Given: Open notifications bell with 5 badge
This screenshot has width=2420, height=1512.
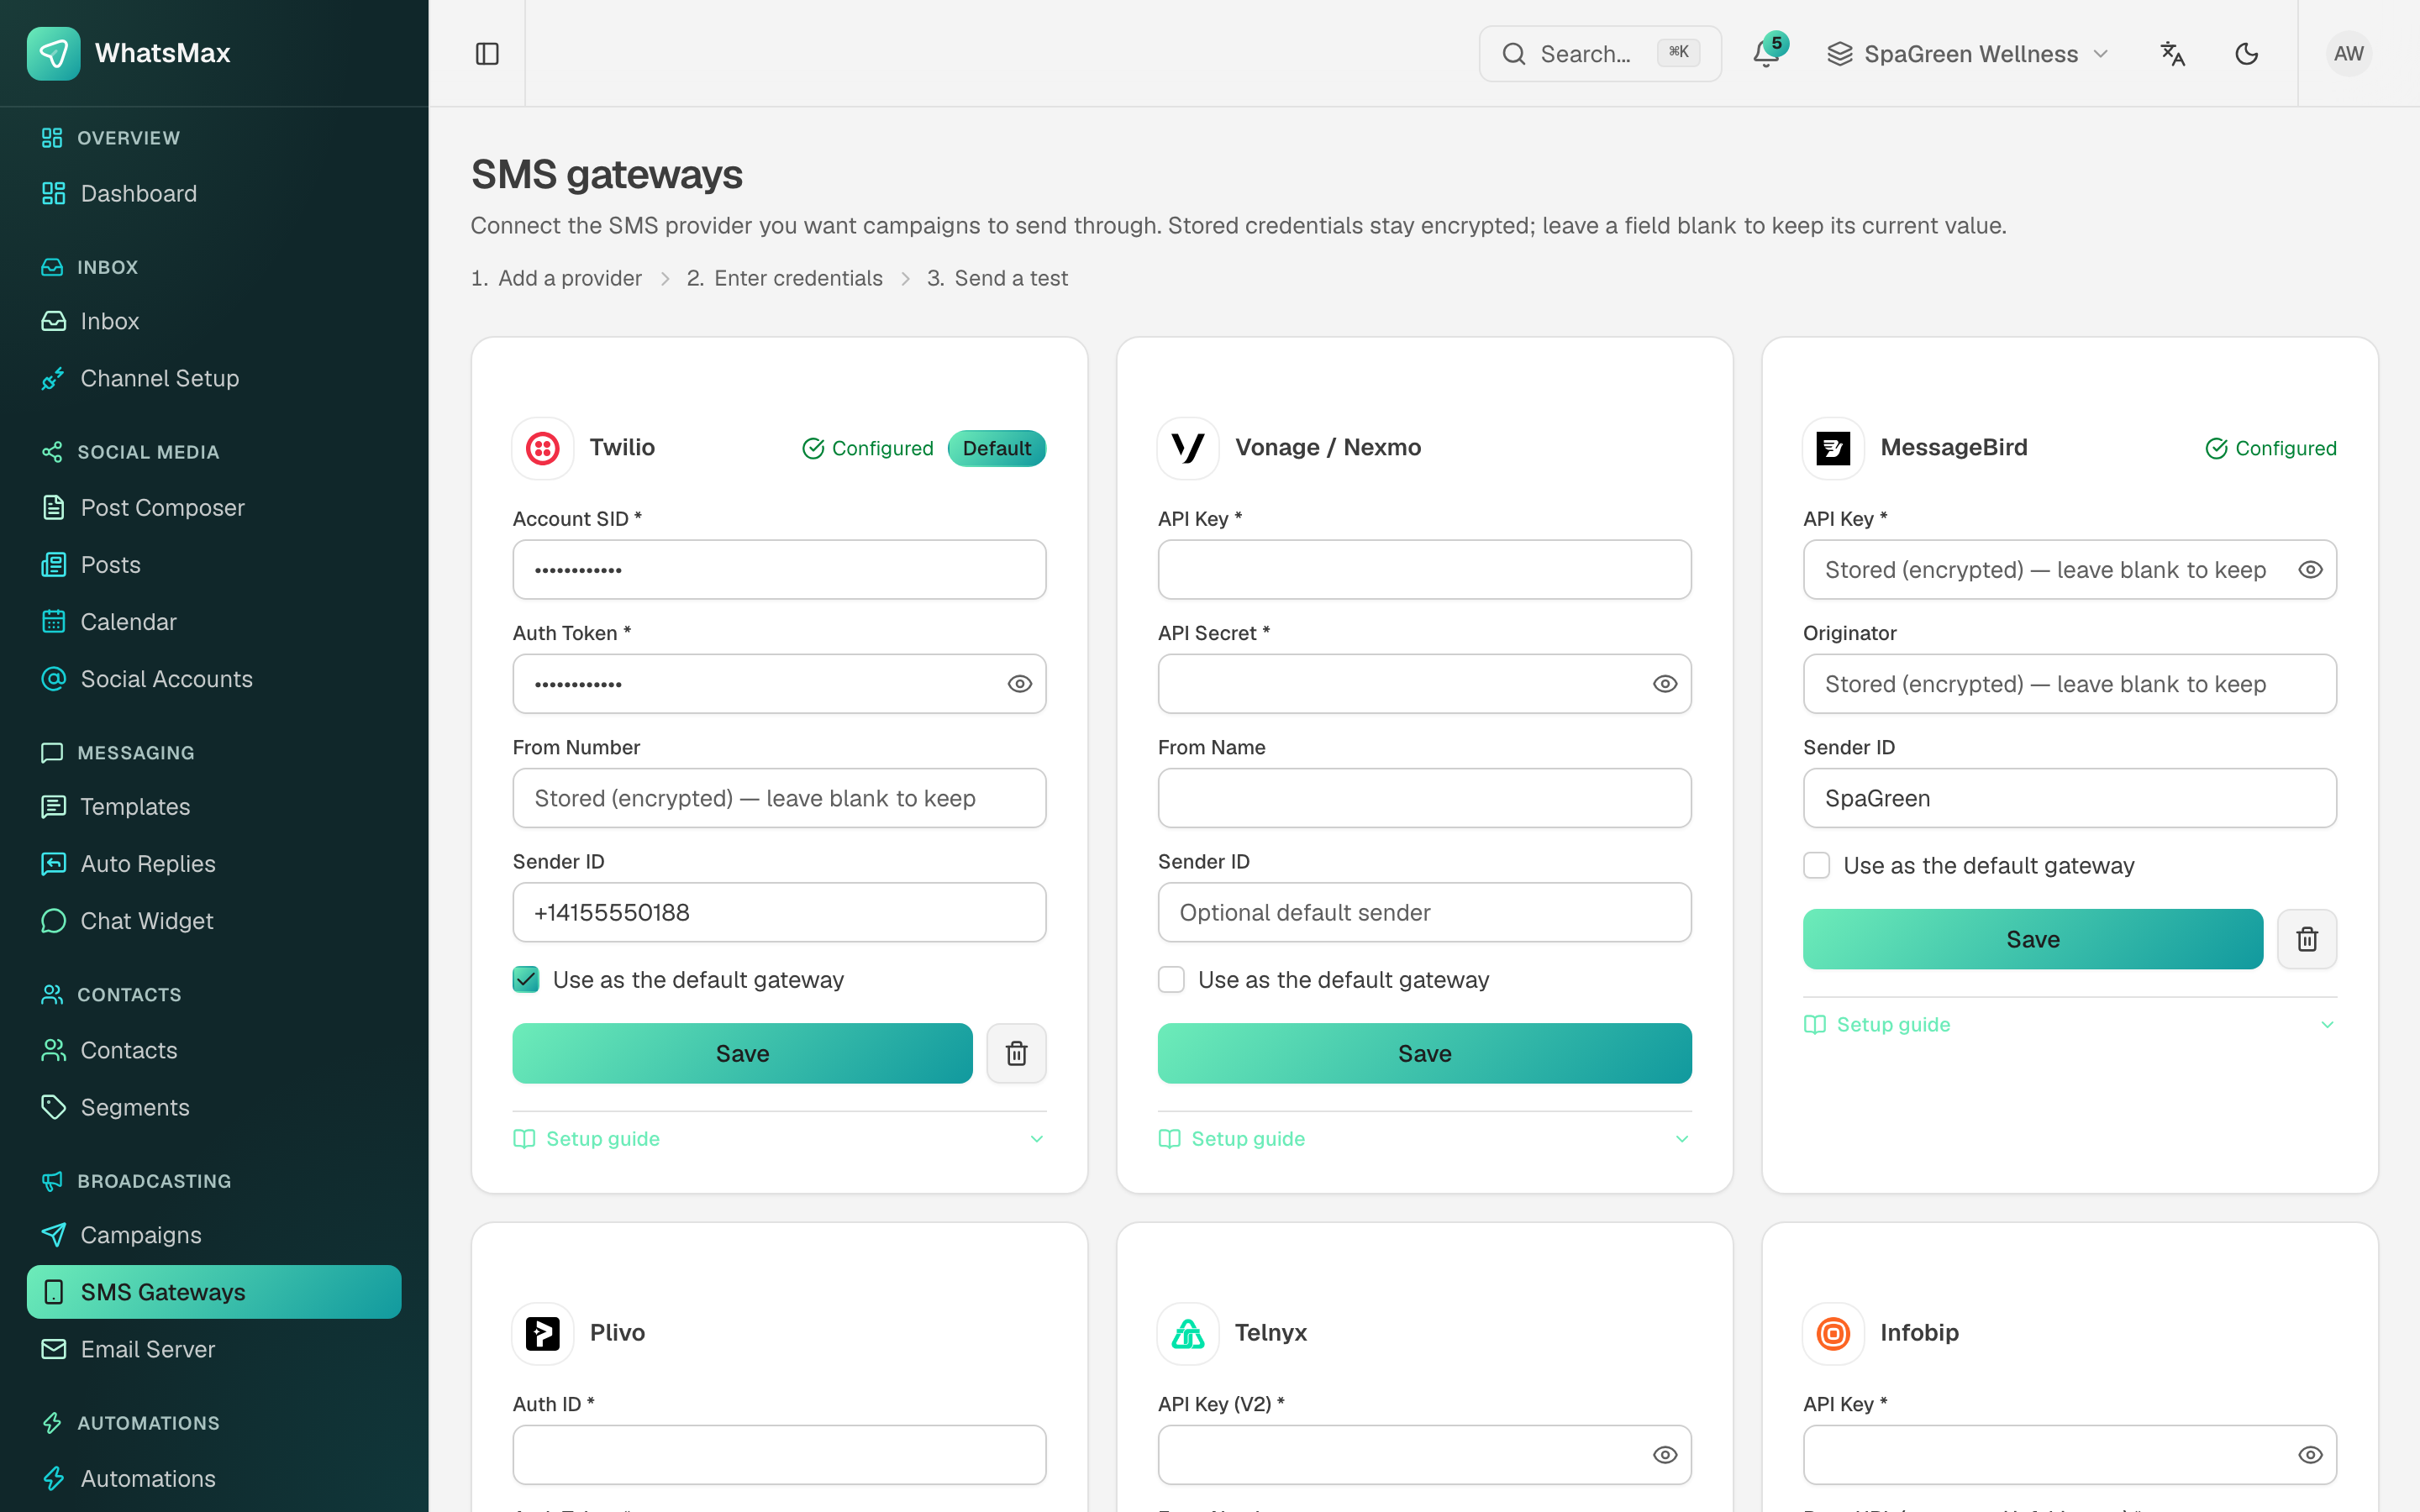Looking at the screenshot, I should coord(1767,54).
